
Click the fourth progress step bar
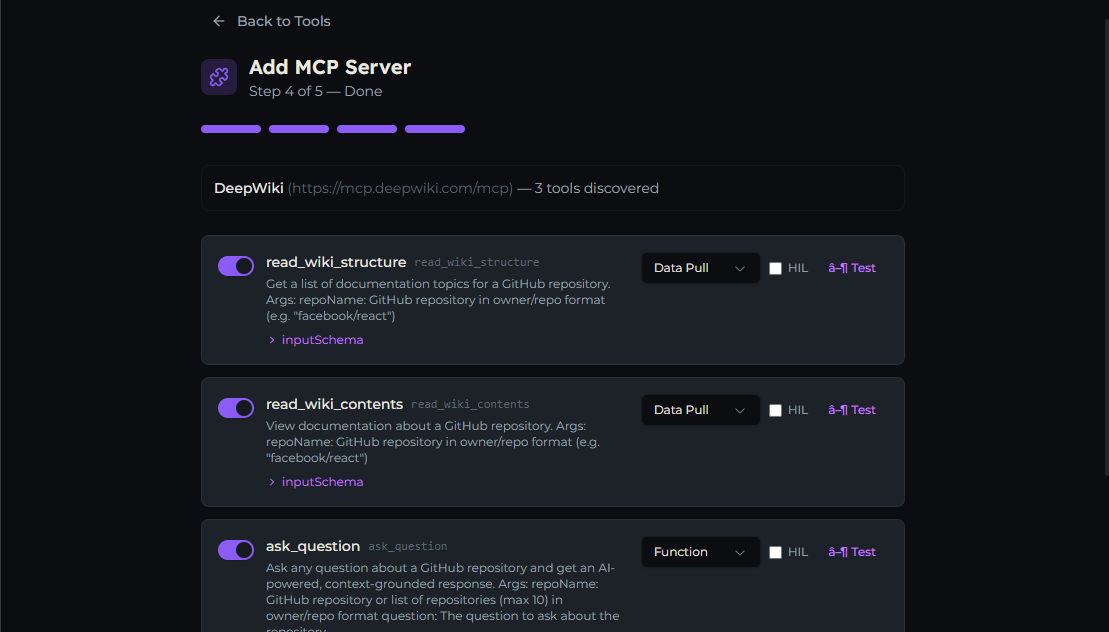434,129
